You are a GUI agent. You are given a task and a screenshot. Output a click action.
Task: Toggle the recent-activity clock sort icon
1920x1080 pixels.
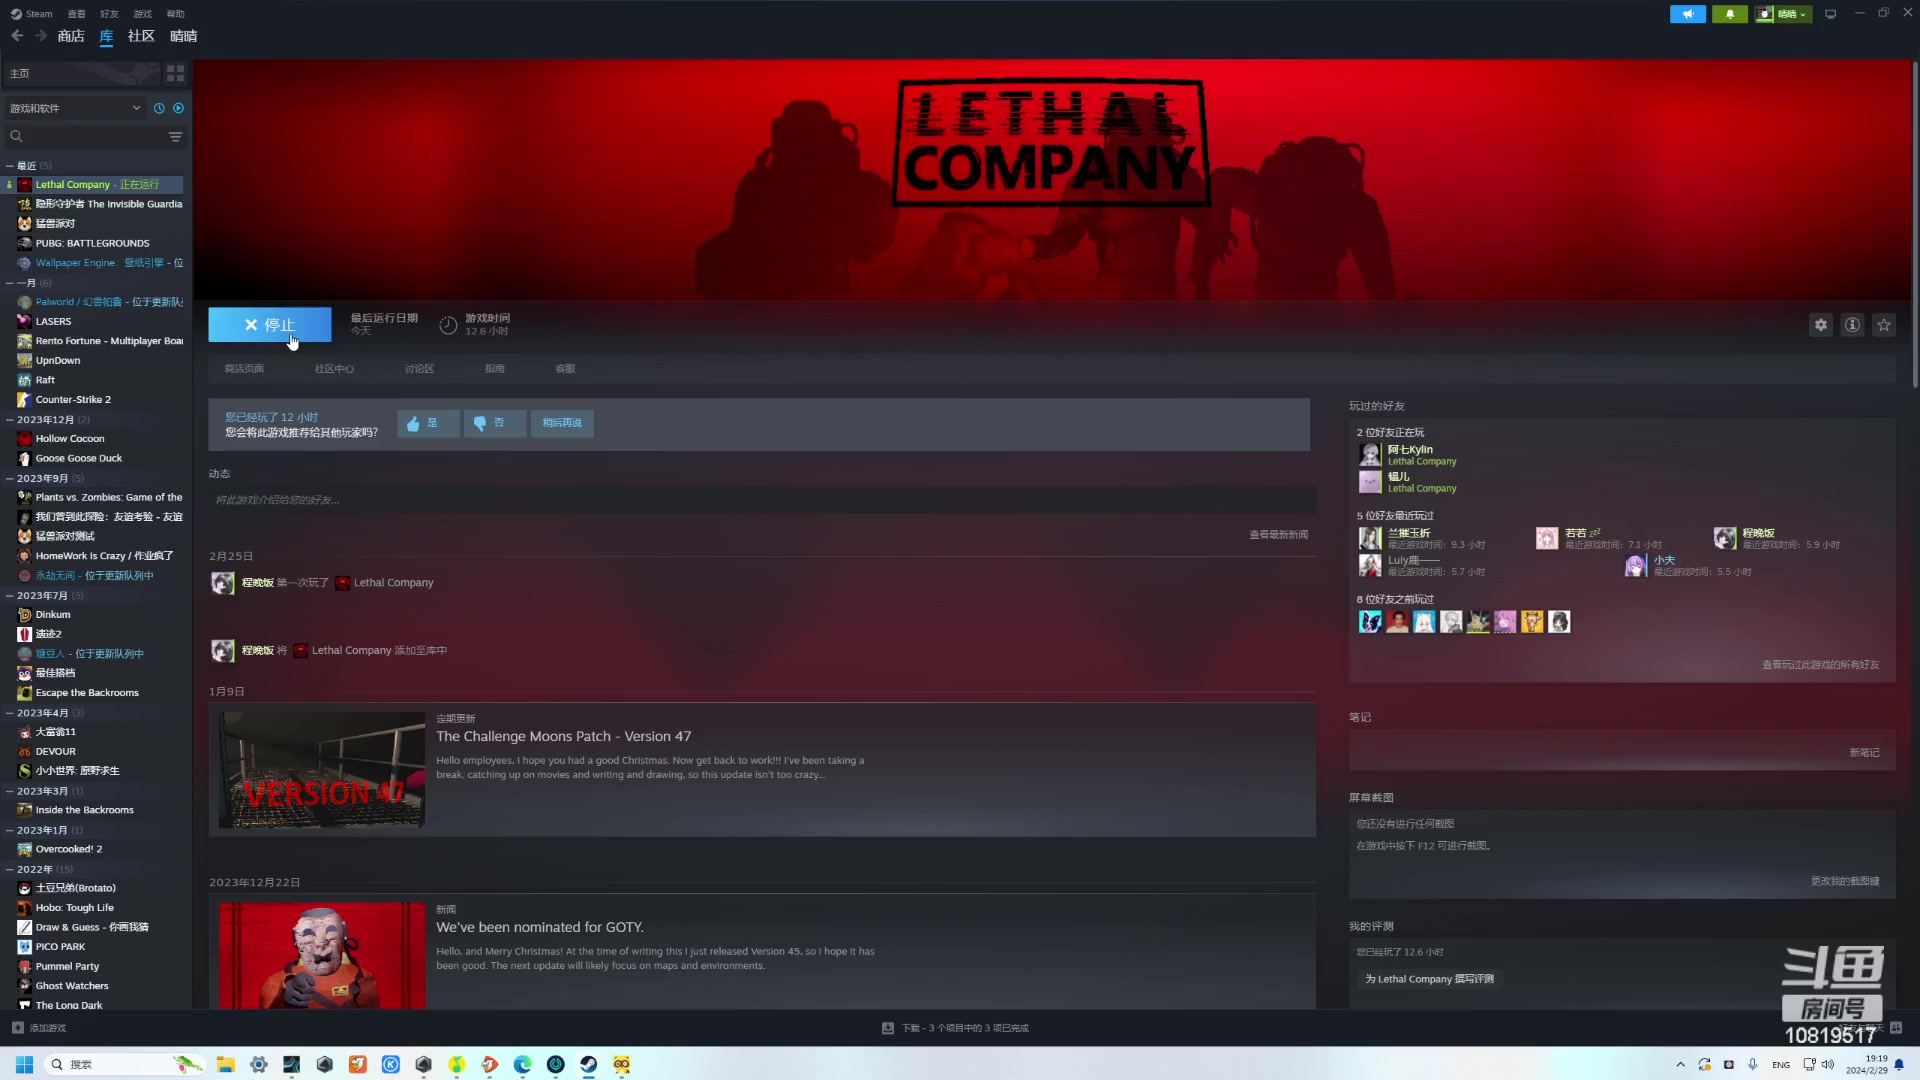coord(159,108)
